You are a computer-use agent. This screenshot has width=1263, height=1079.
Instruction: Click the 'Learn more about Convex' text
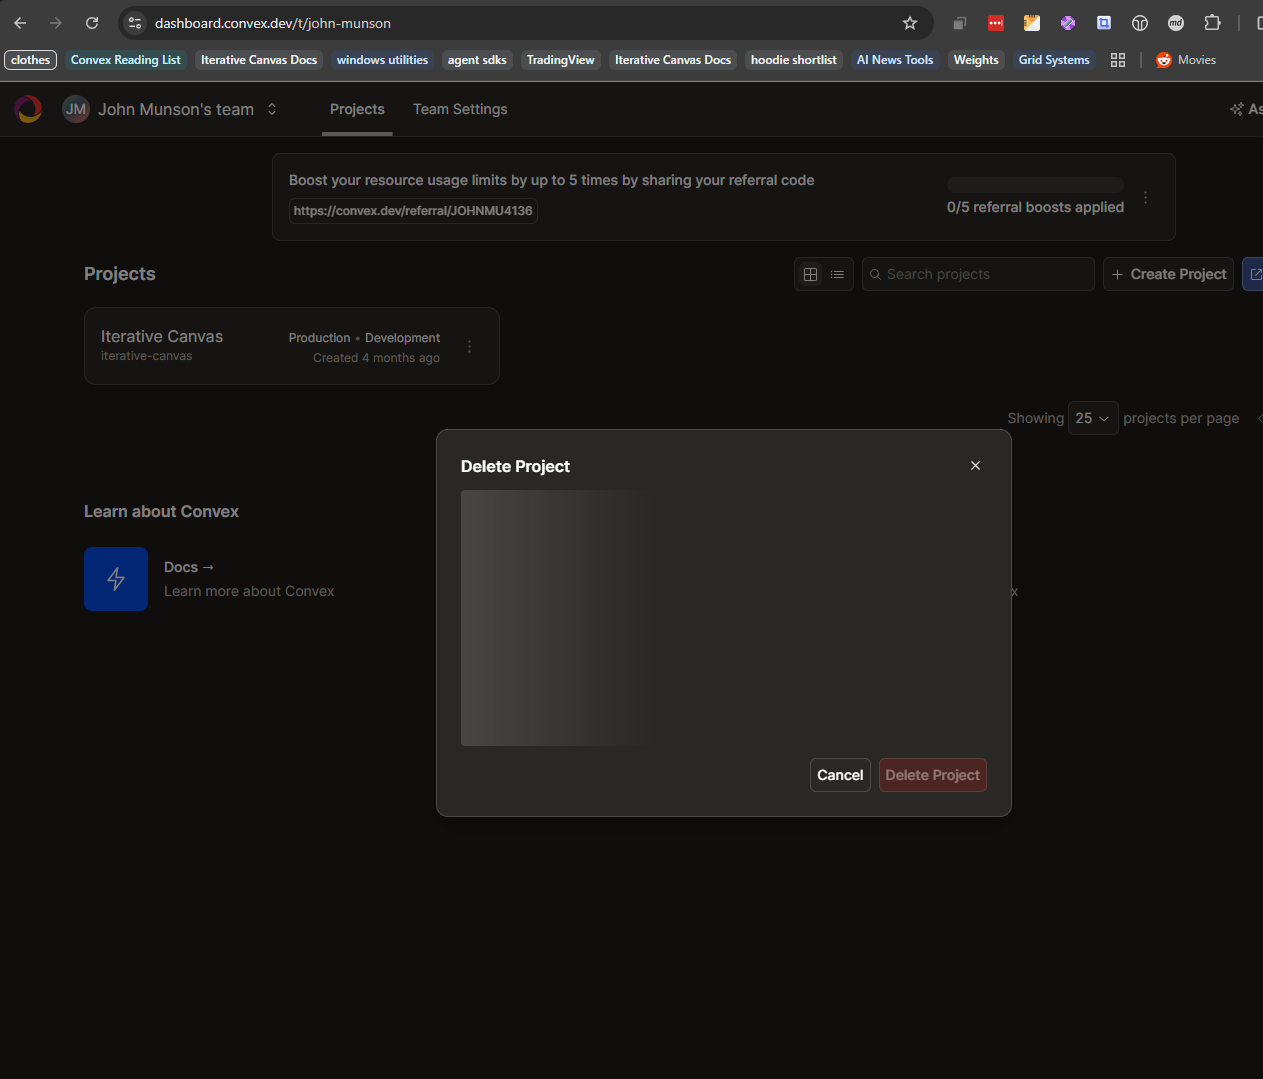click(249, 591)
